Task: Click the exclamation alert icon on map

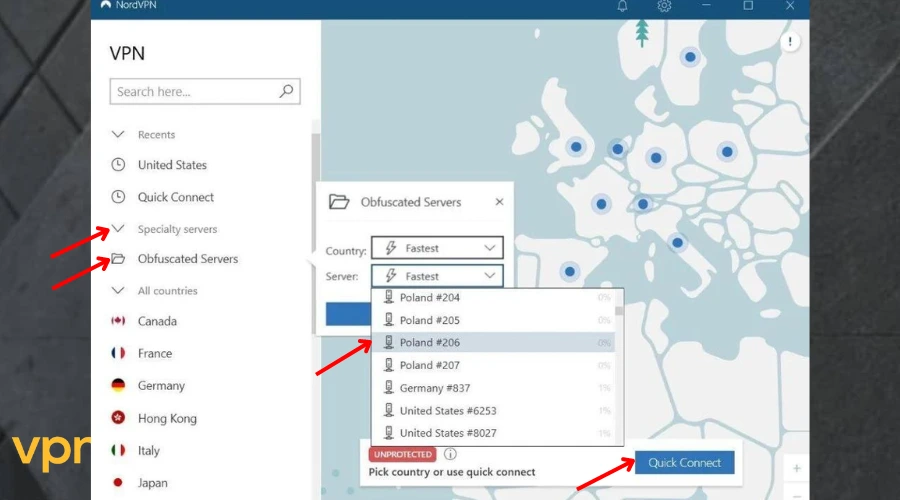Action: click(790, 42)
